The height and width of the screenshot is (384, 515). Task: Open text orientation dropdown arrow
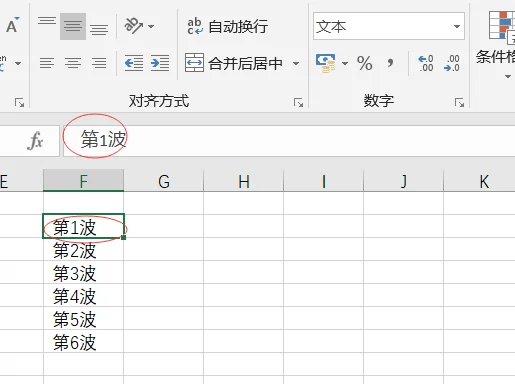pyautogui.click(x=151, y=26)
